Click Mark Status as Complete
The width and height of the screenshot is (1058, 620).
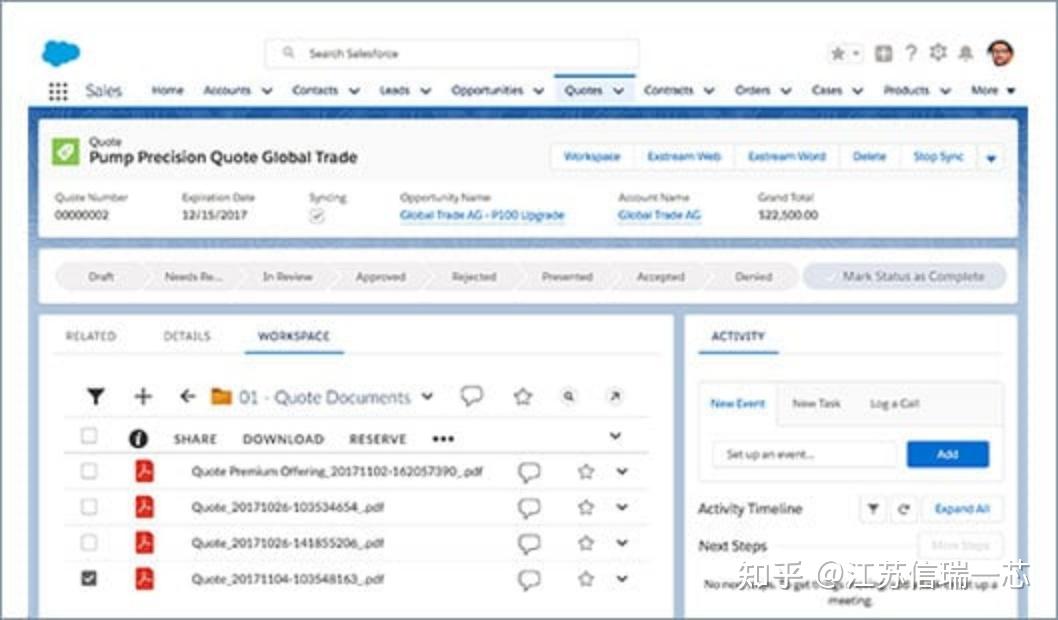tap(905, 277)
